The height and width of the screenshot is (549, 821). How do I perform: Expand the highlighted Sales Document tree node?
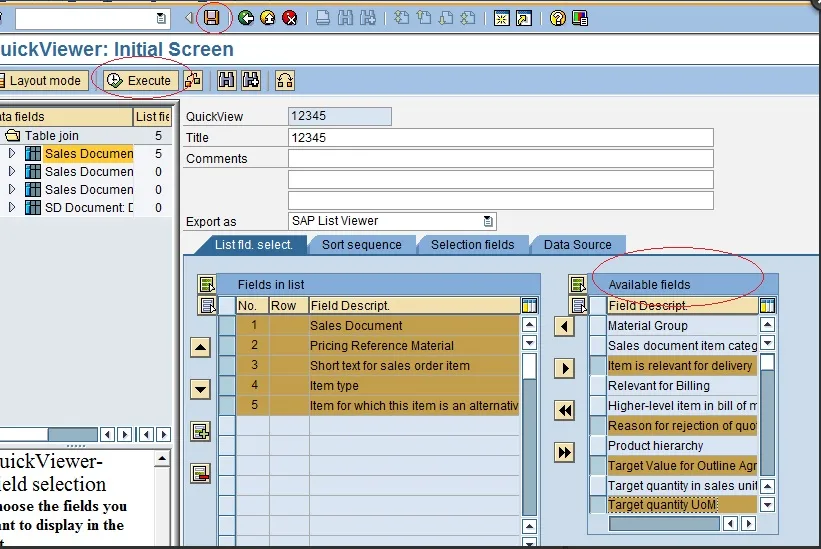pyautogui.click(x=12, y=154)
